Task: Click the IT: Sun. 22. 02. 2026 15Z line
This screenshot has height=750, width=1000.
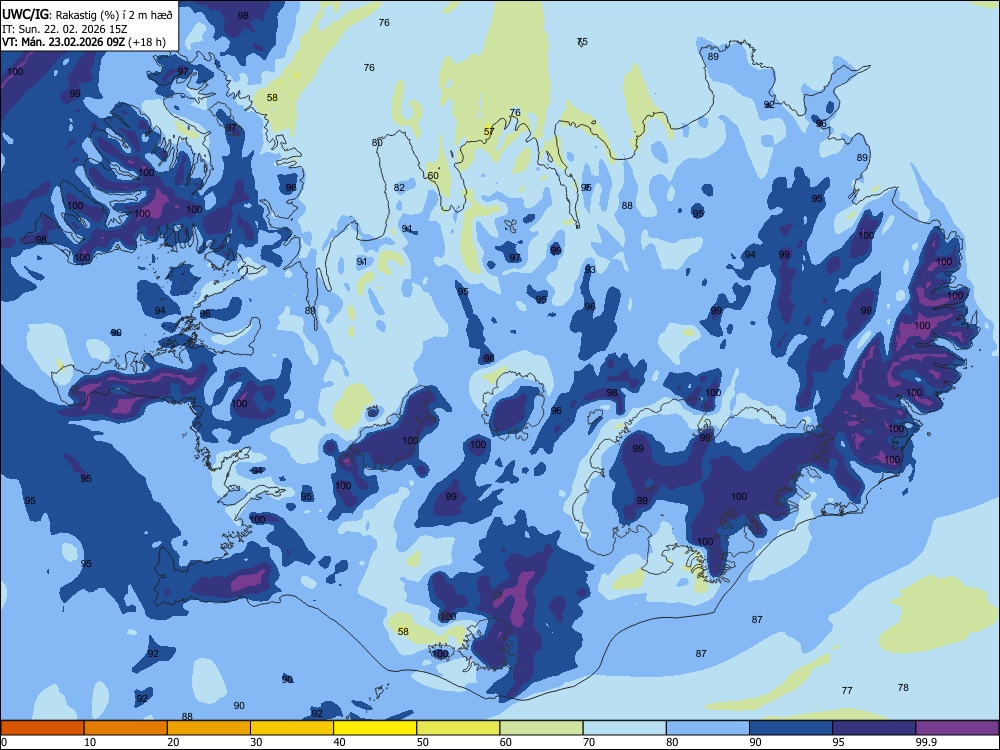Action: tap(67, 29)
